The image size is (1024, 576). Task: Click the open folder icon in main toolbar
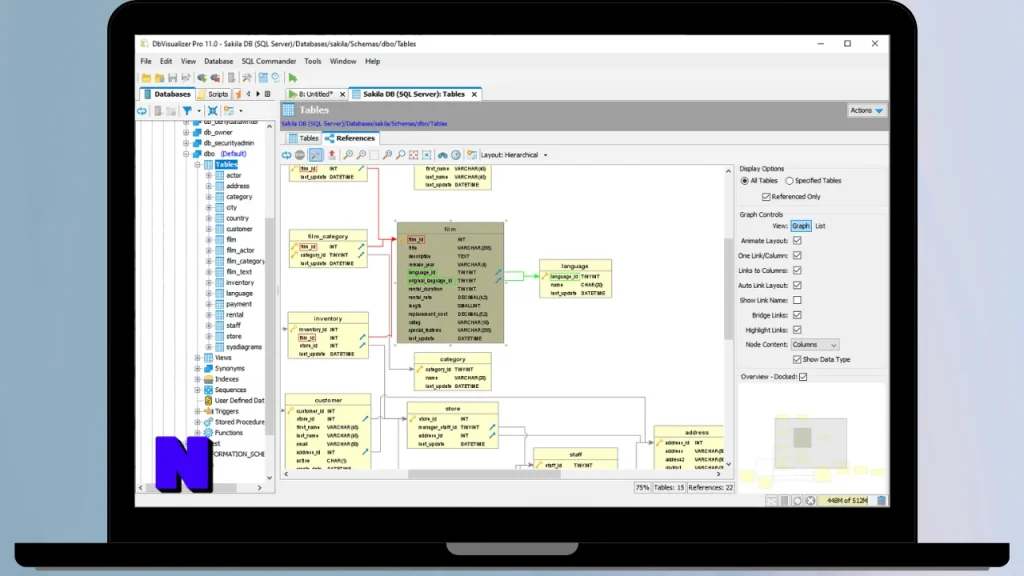coord(146,78)
